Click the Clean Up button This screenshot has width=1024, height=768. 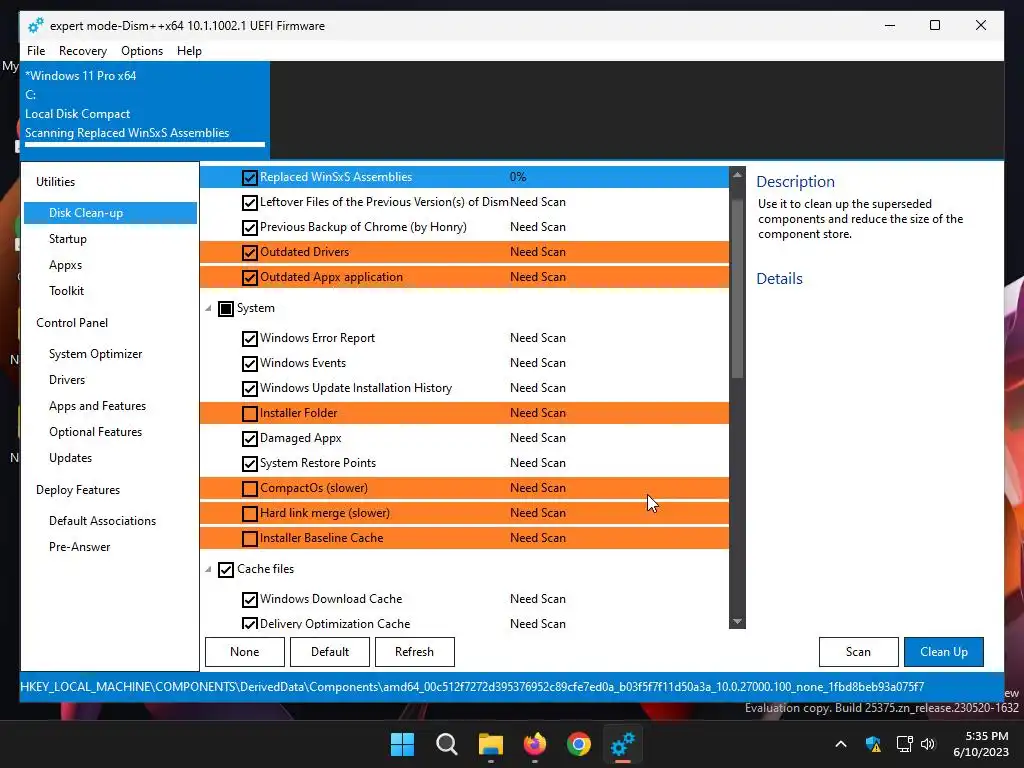click(944, 652)
